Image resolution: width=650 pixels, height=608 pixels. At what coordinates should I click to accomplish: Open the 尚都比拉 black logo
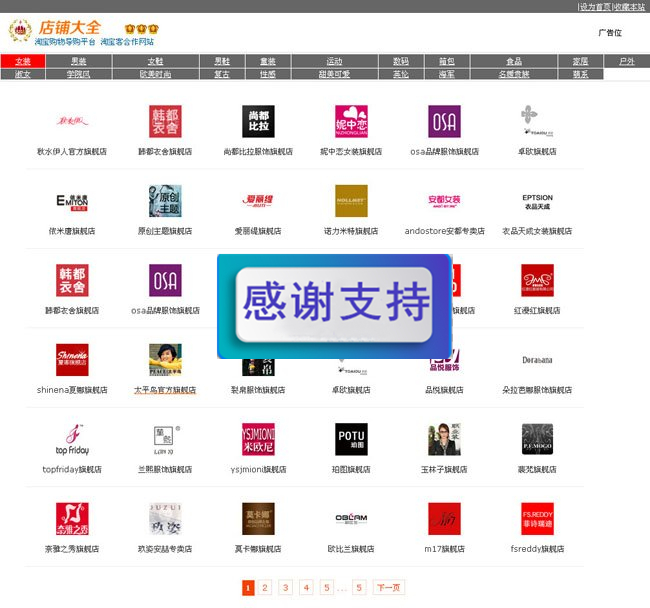pos(258,121)
